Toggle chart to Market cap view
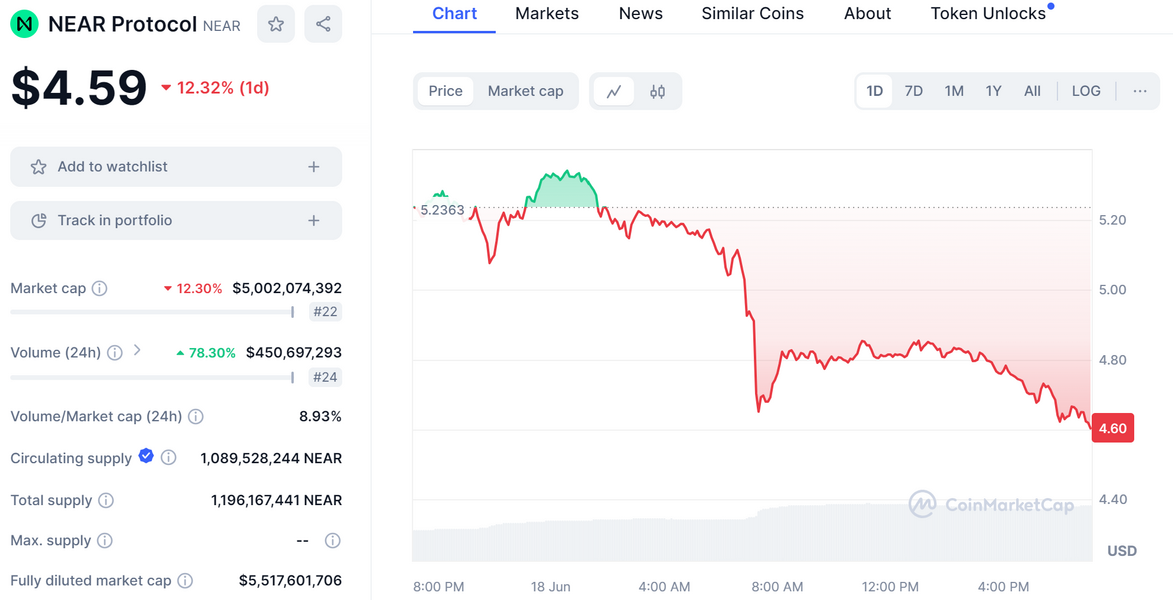 (525, 91)
